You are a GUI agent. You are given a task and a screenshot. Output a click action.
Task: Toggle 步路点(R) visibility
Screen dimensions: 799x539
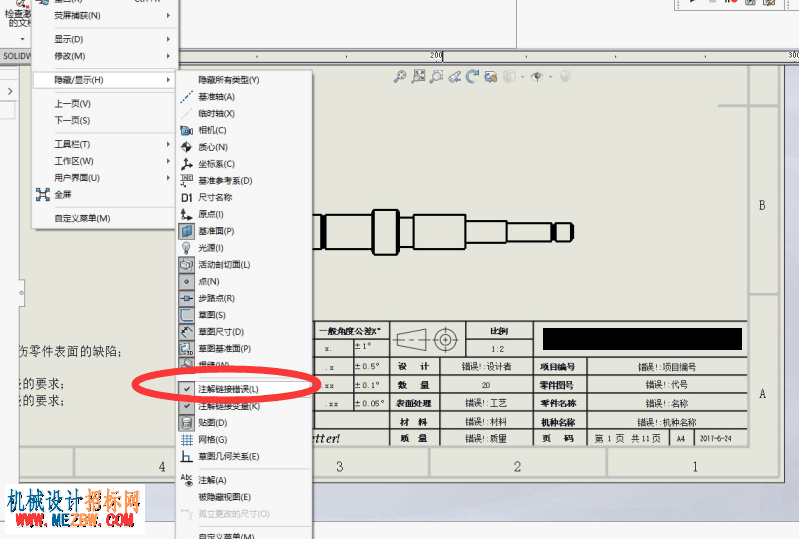click(187, 299)
